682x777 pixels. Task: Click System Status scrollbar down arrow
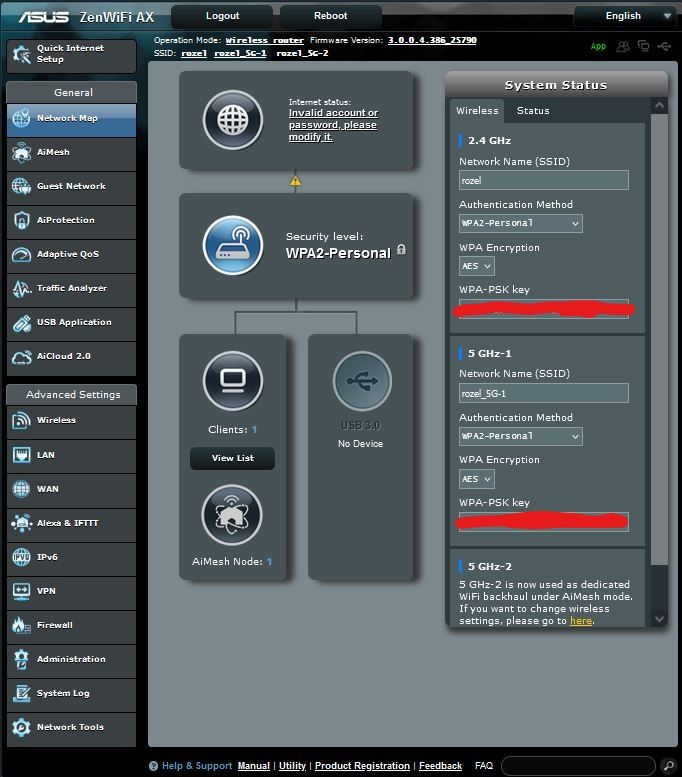(x=659, y=619)
